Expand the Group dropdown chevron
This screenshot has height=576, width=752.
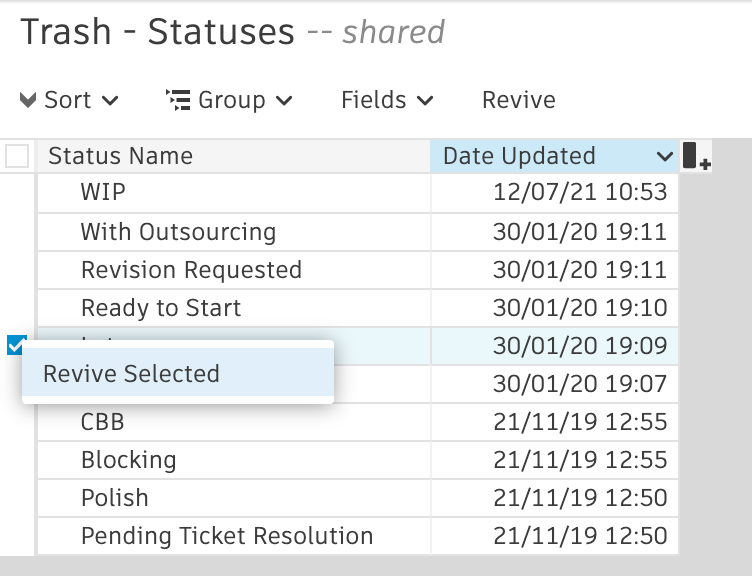[284, 101]
